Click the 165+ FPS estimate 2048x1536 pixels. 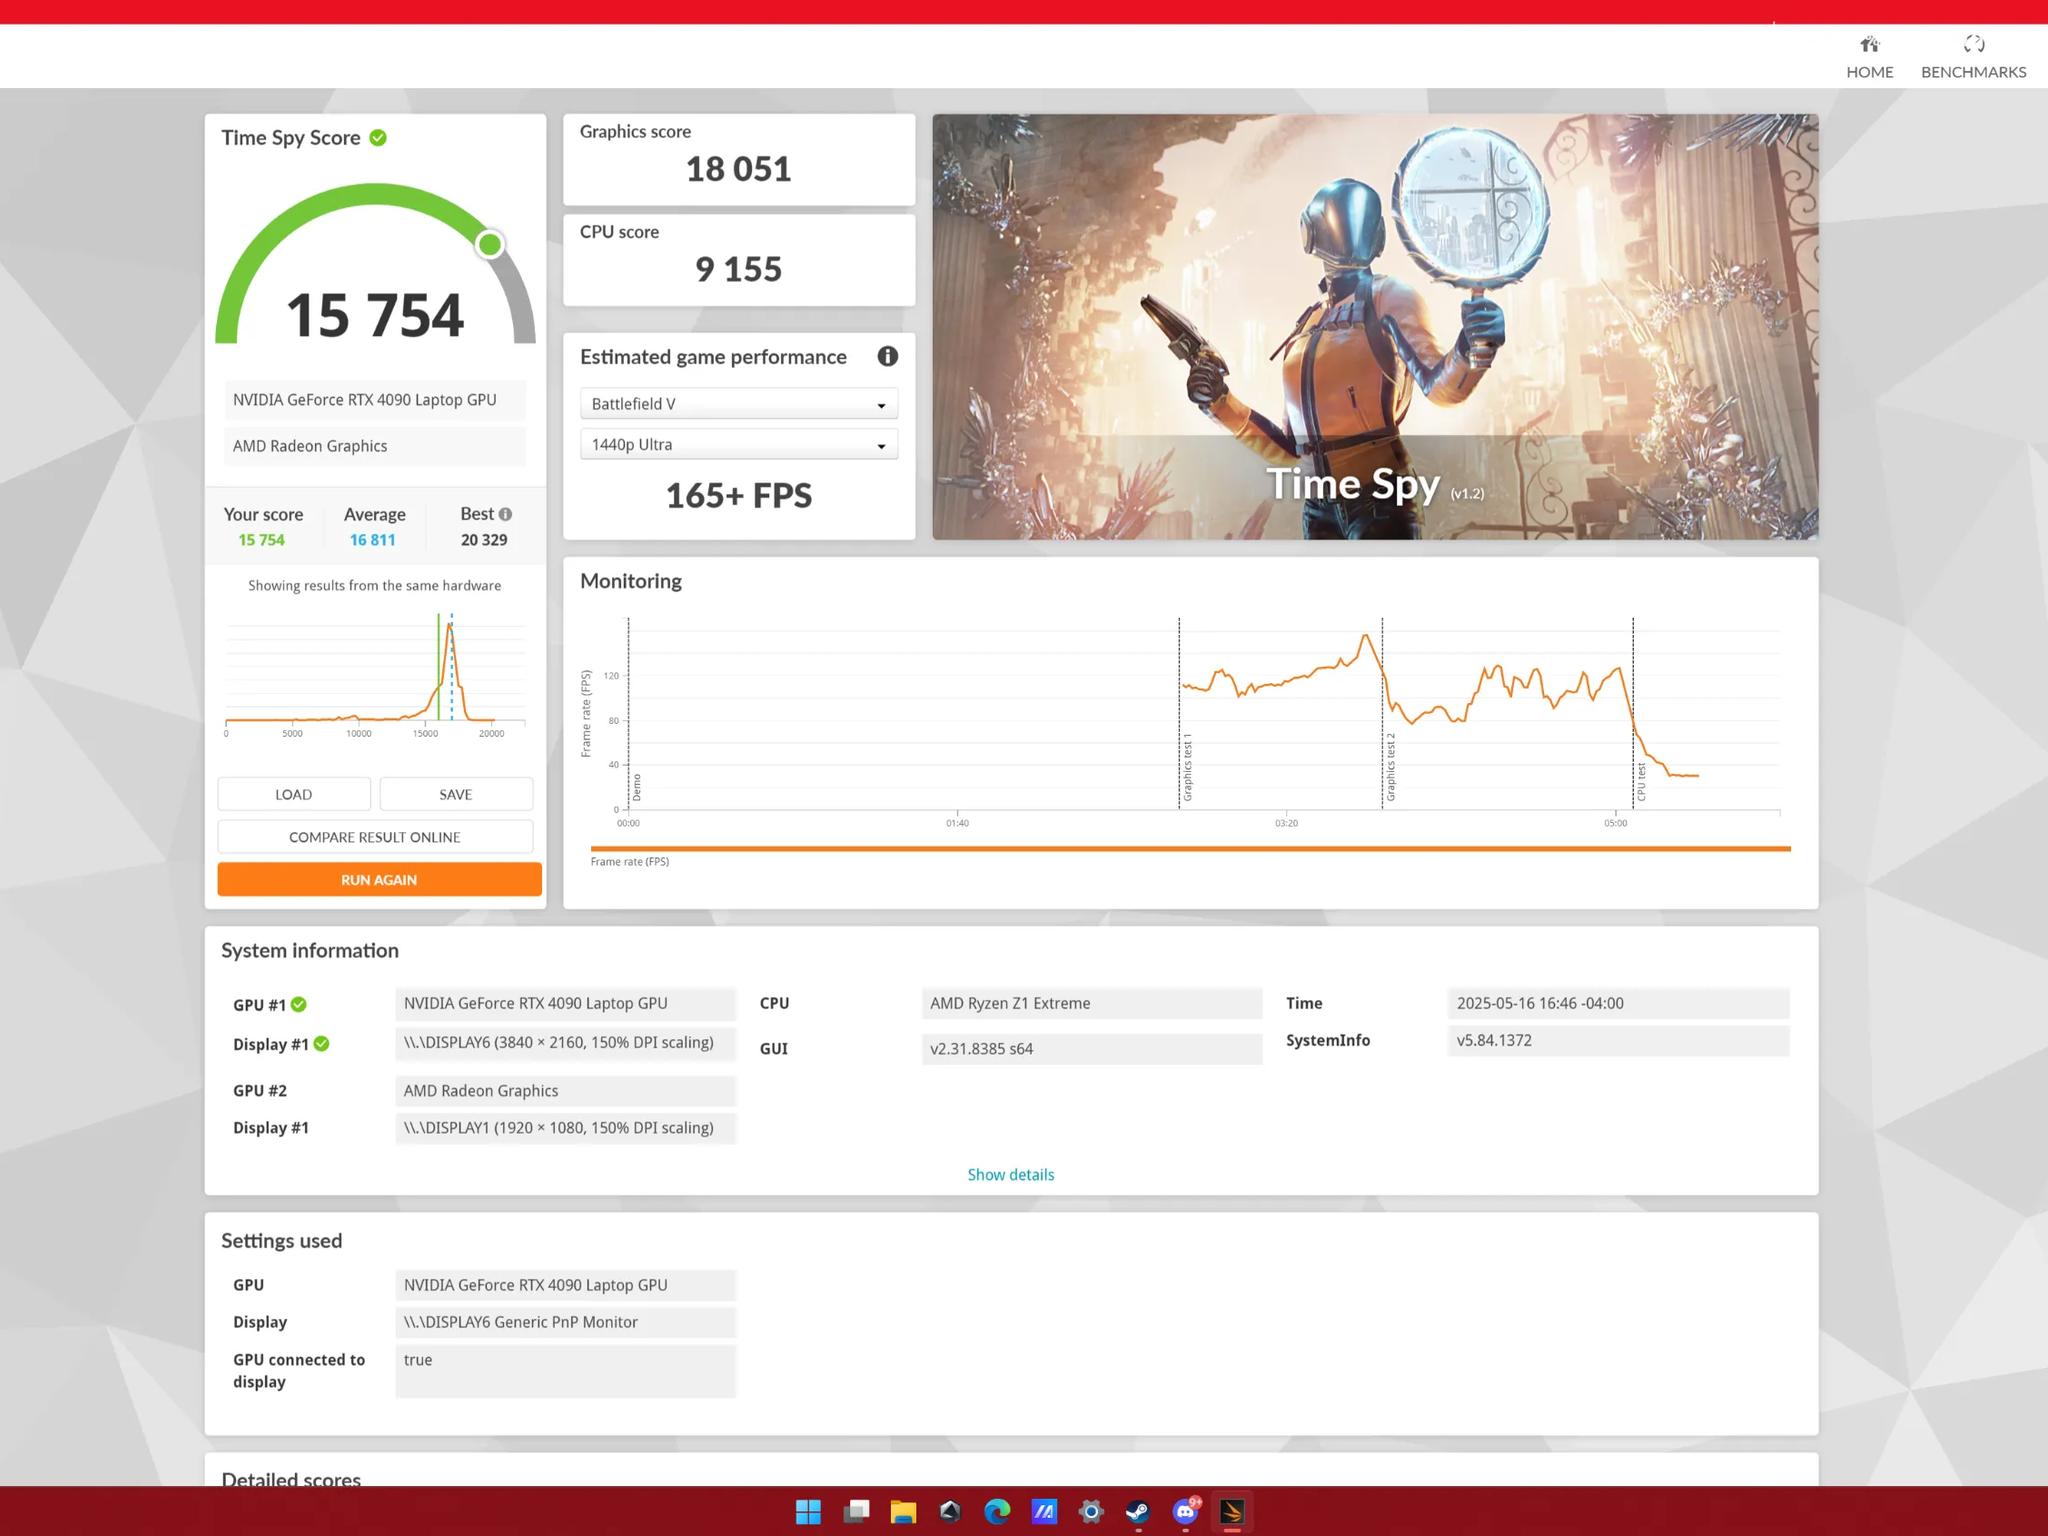(739, 496)
